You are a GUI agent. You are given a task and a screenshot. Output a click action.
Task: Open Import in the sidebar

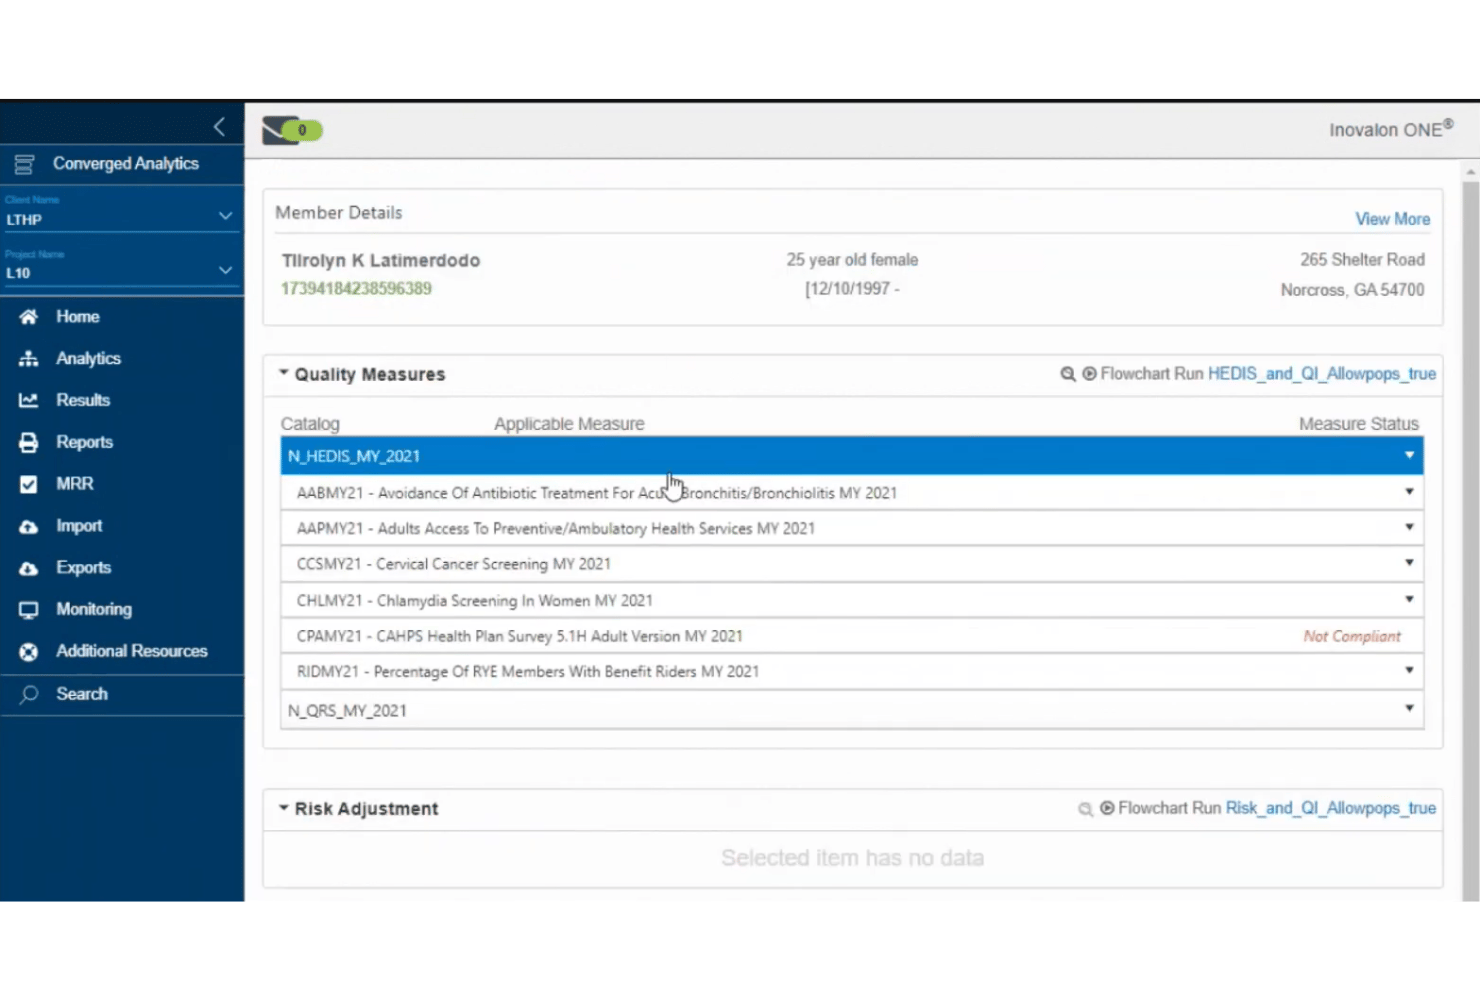coord(79,526)
